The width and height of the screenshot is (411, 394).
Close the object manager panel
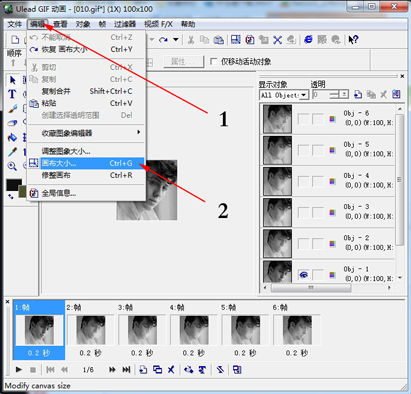tap(402, 76)
